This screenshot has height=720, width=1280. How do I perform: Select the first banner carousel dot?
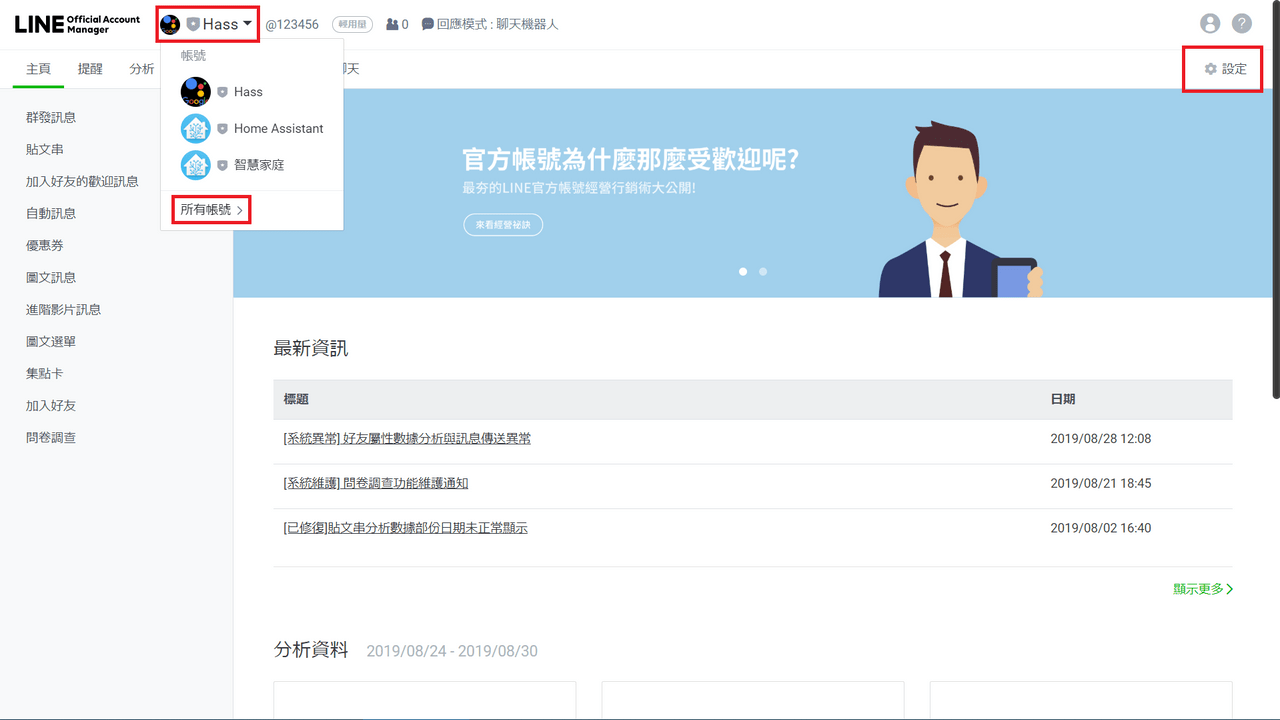click(743, 271)
